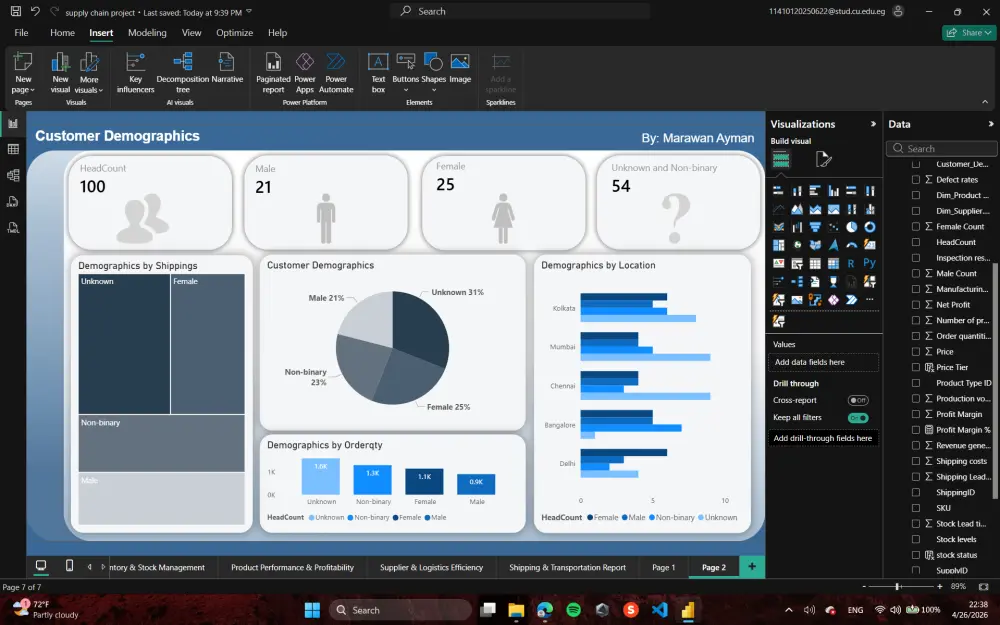The image size is (1000, 625).
Task: Open the Shipping & Transportation Report page tab
Action: click(567, 567)
